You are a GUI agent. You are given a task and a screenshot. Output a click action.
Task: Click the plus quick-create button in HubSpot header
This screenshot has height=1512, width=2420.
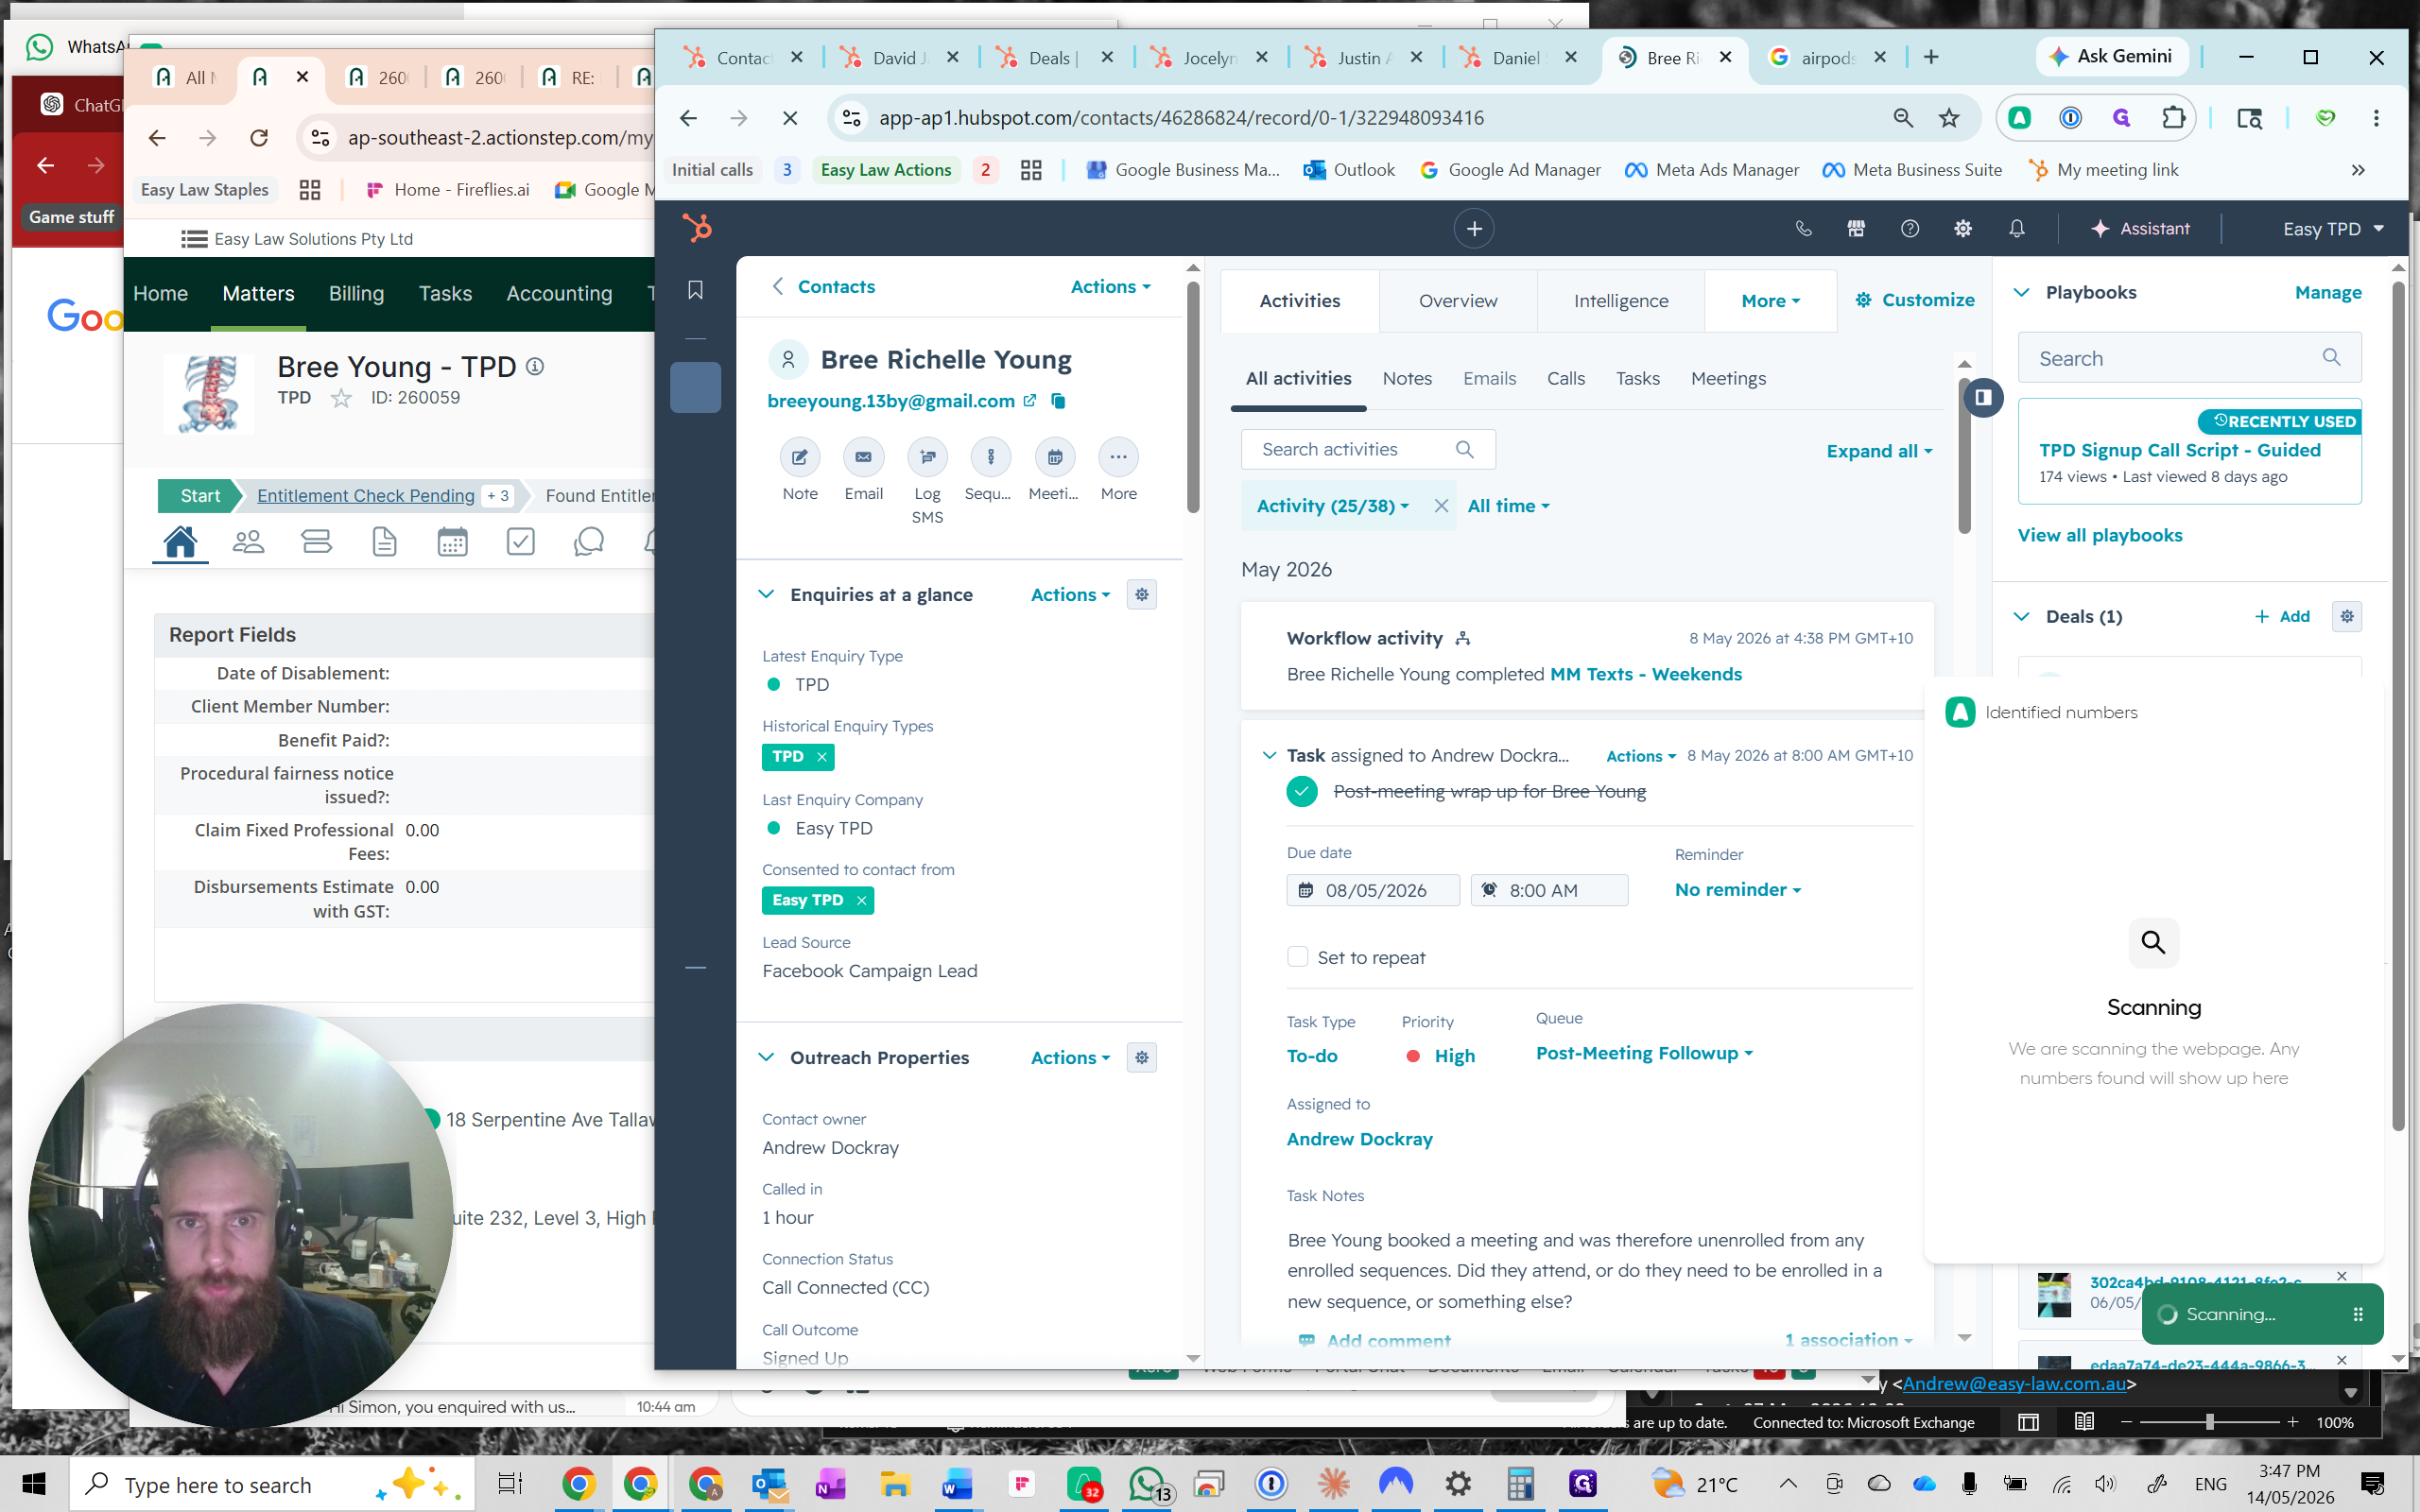click(1474, 228)
